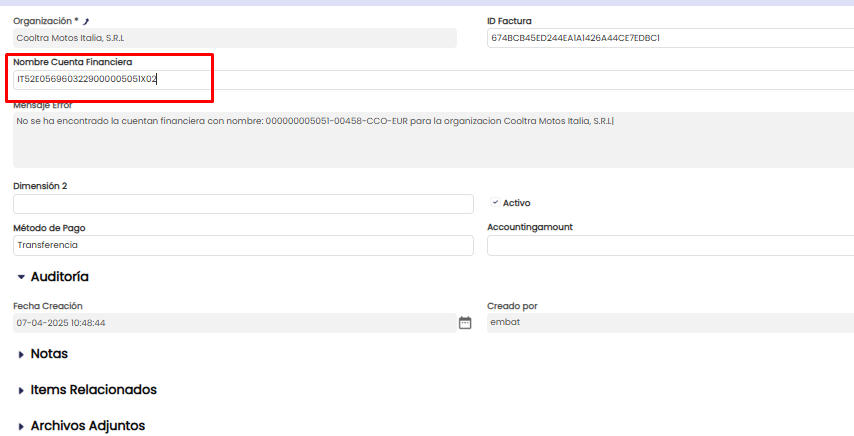This screenshot has width=854, height=436.
Task: Open the Método de Pago Transferencia field
Action: (x=242, y=245)
